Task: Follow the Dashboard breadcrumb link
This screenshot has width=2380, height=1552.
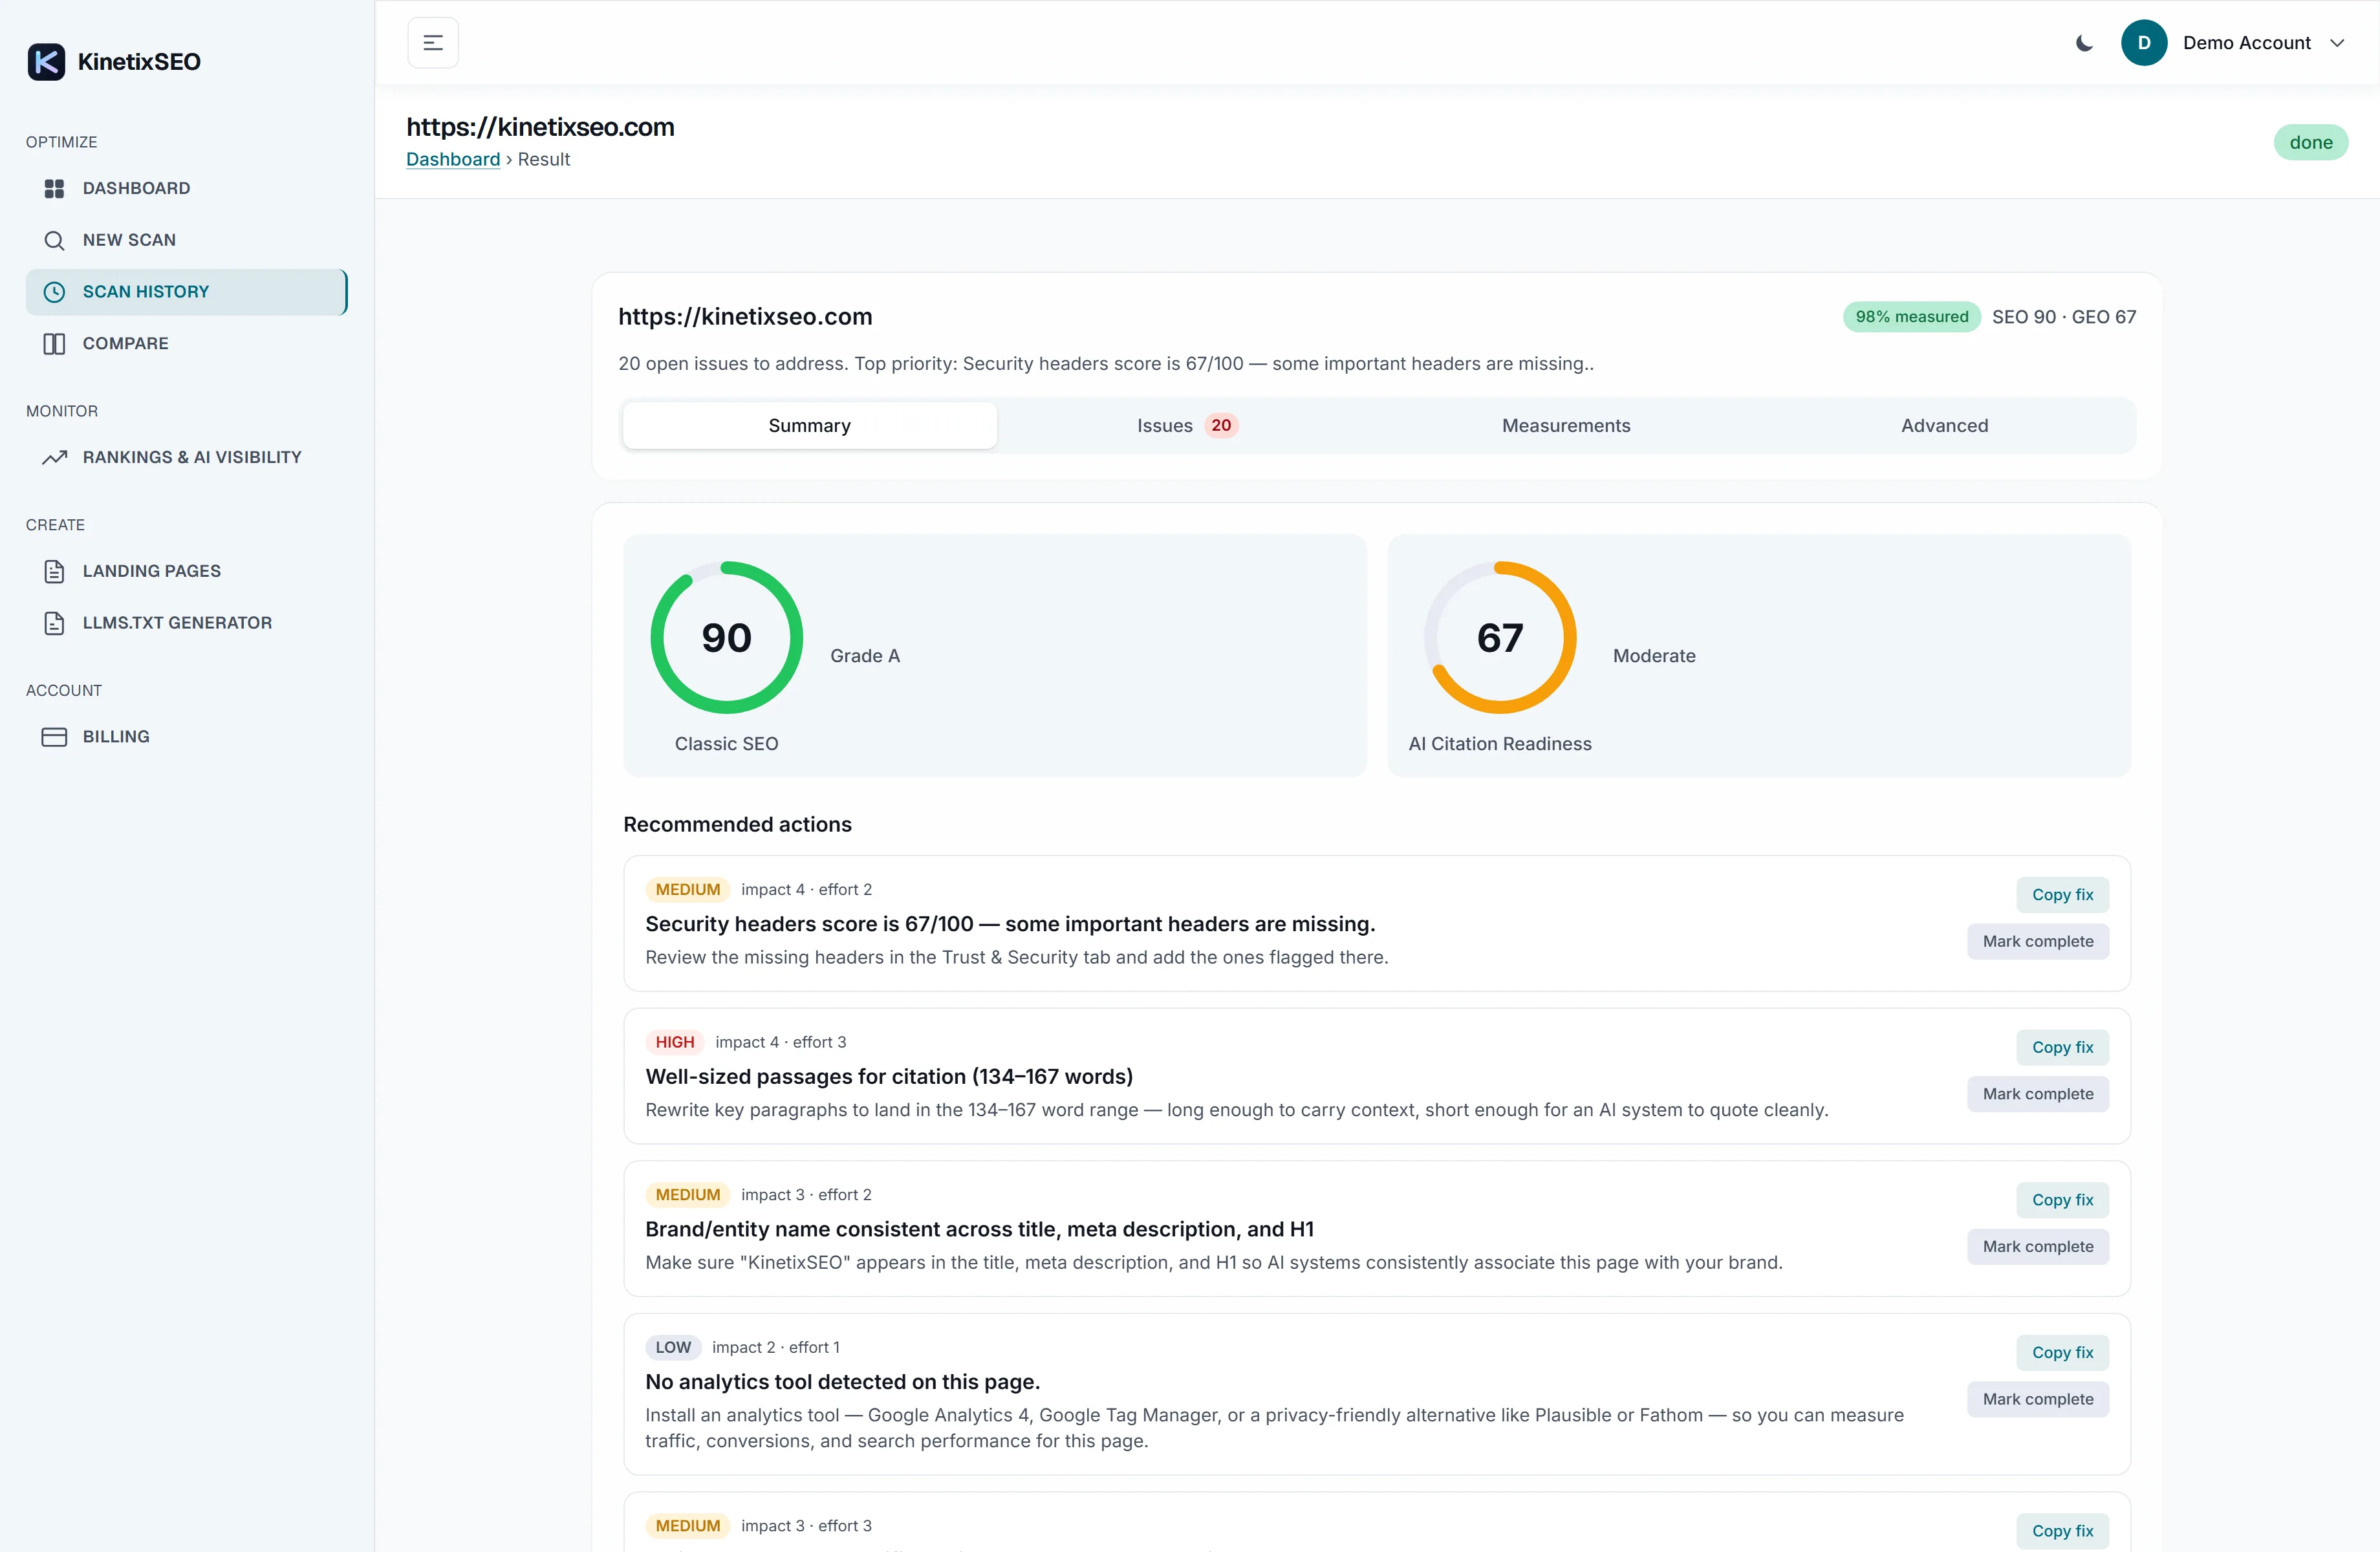Action: pos(453,160)
